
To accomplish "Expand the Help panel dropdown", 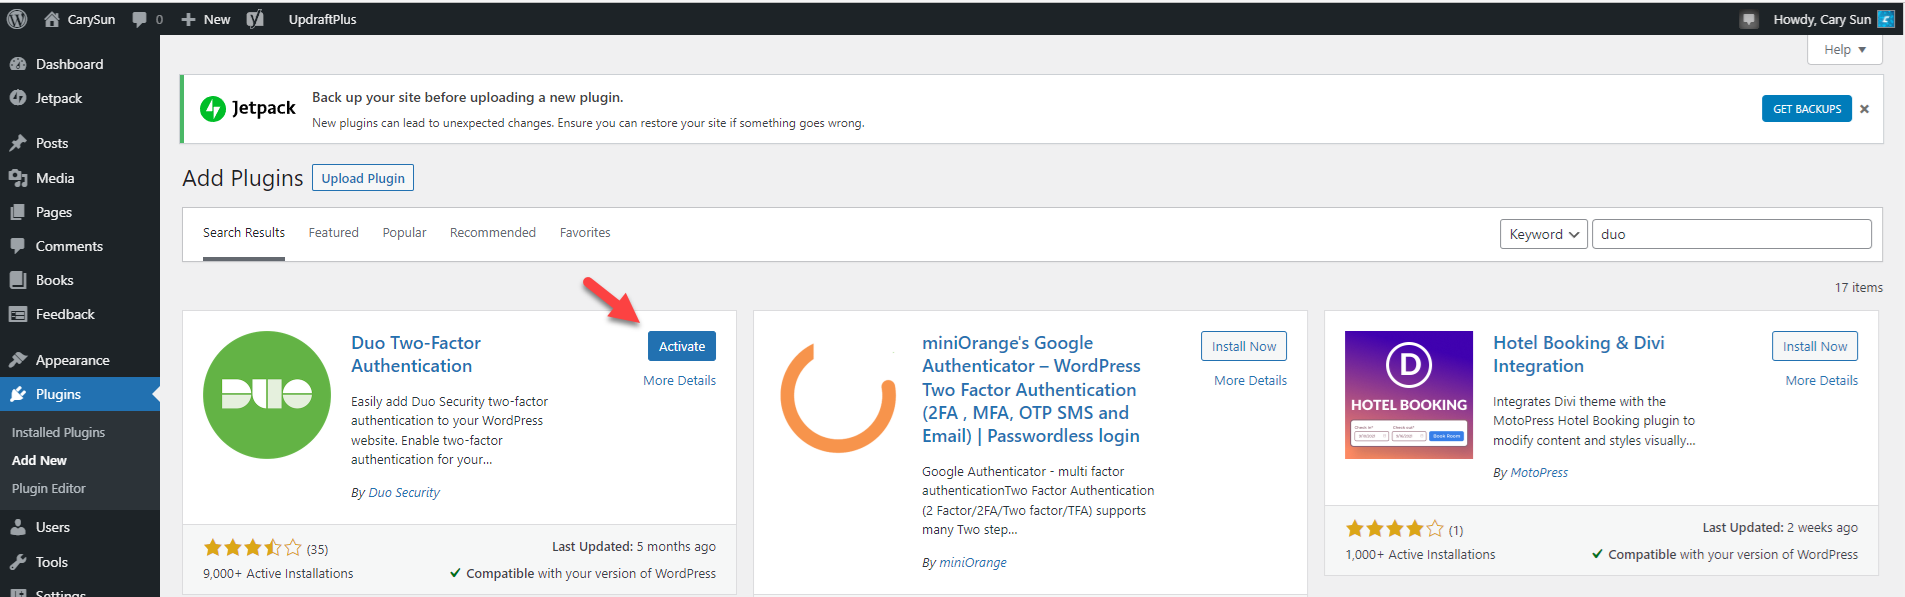I will click(x=1844, y=50).
